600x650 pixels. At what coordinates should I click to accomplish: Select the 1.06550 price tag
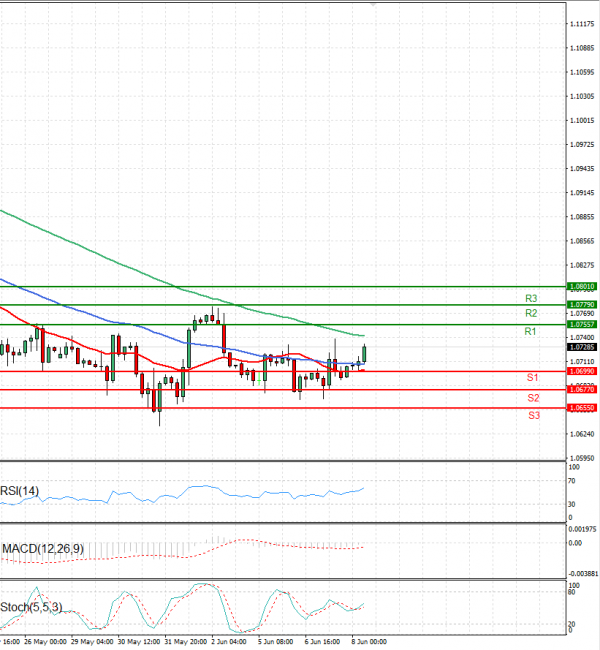tap(582, 408)
